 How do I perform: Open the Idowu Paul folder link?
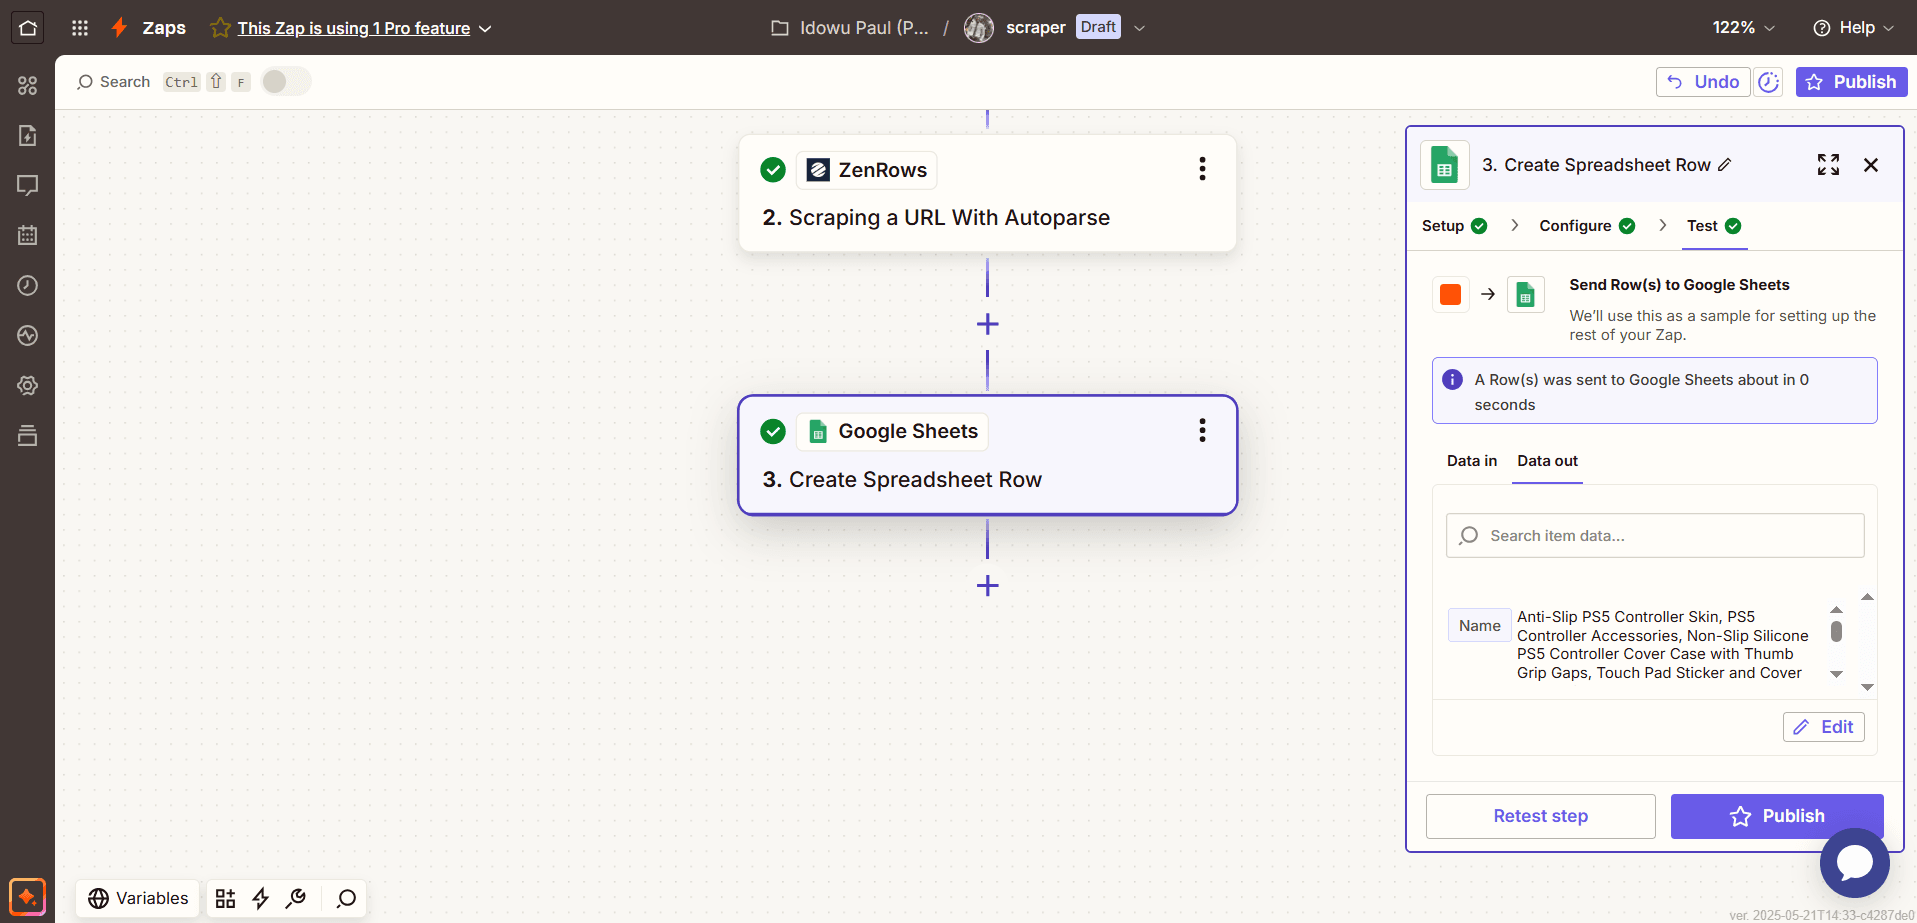click(x=850, y=28)
